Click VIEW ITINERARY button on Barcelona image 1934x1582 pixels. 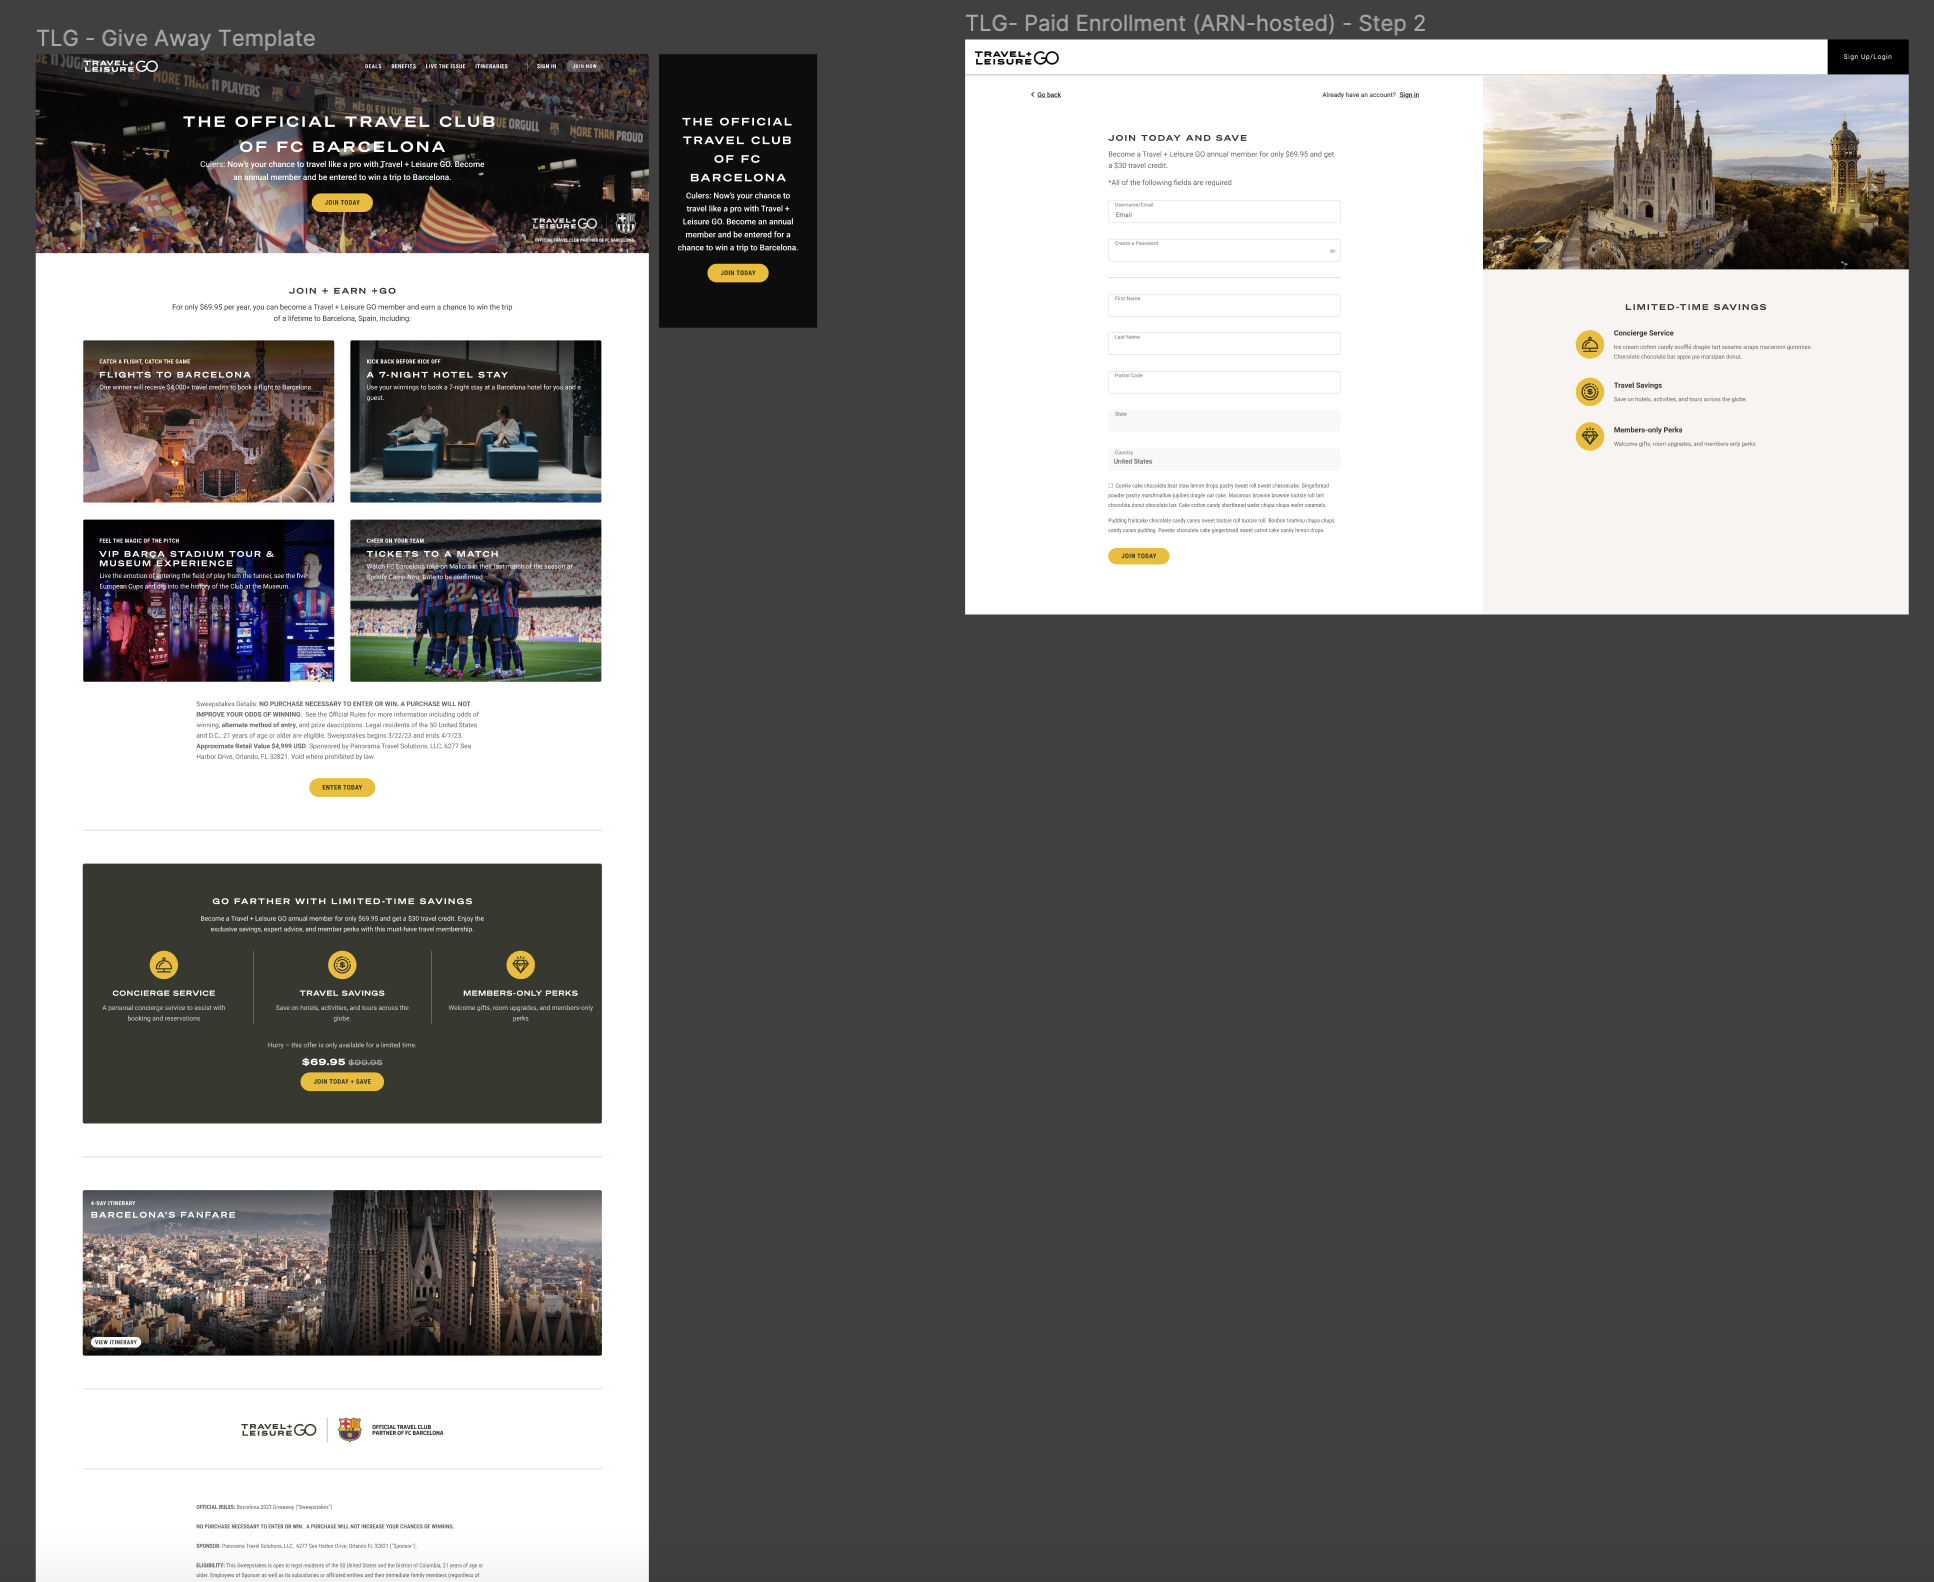[116, 1343]
